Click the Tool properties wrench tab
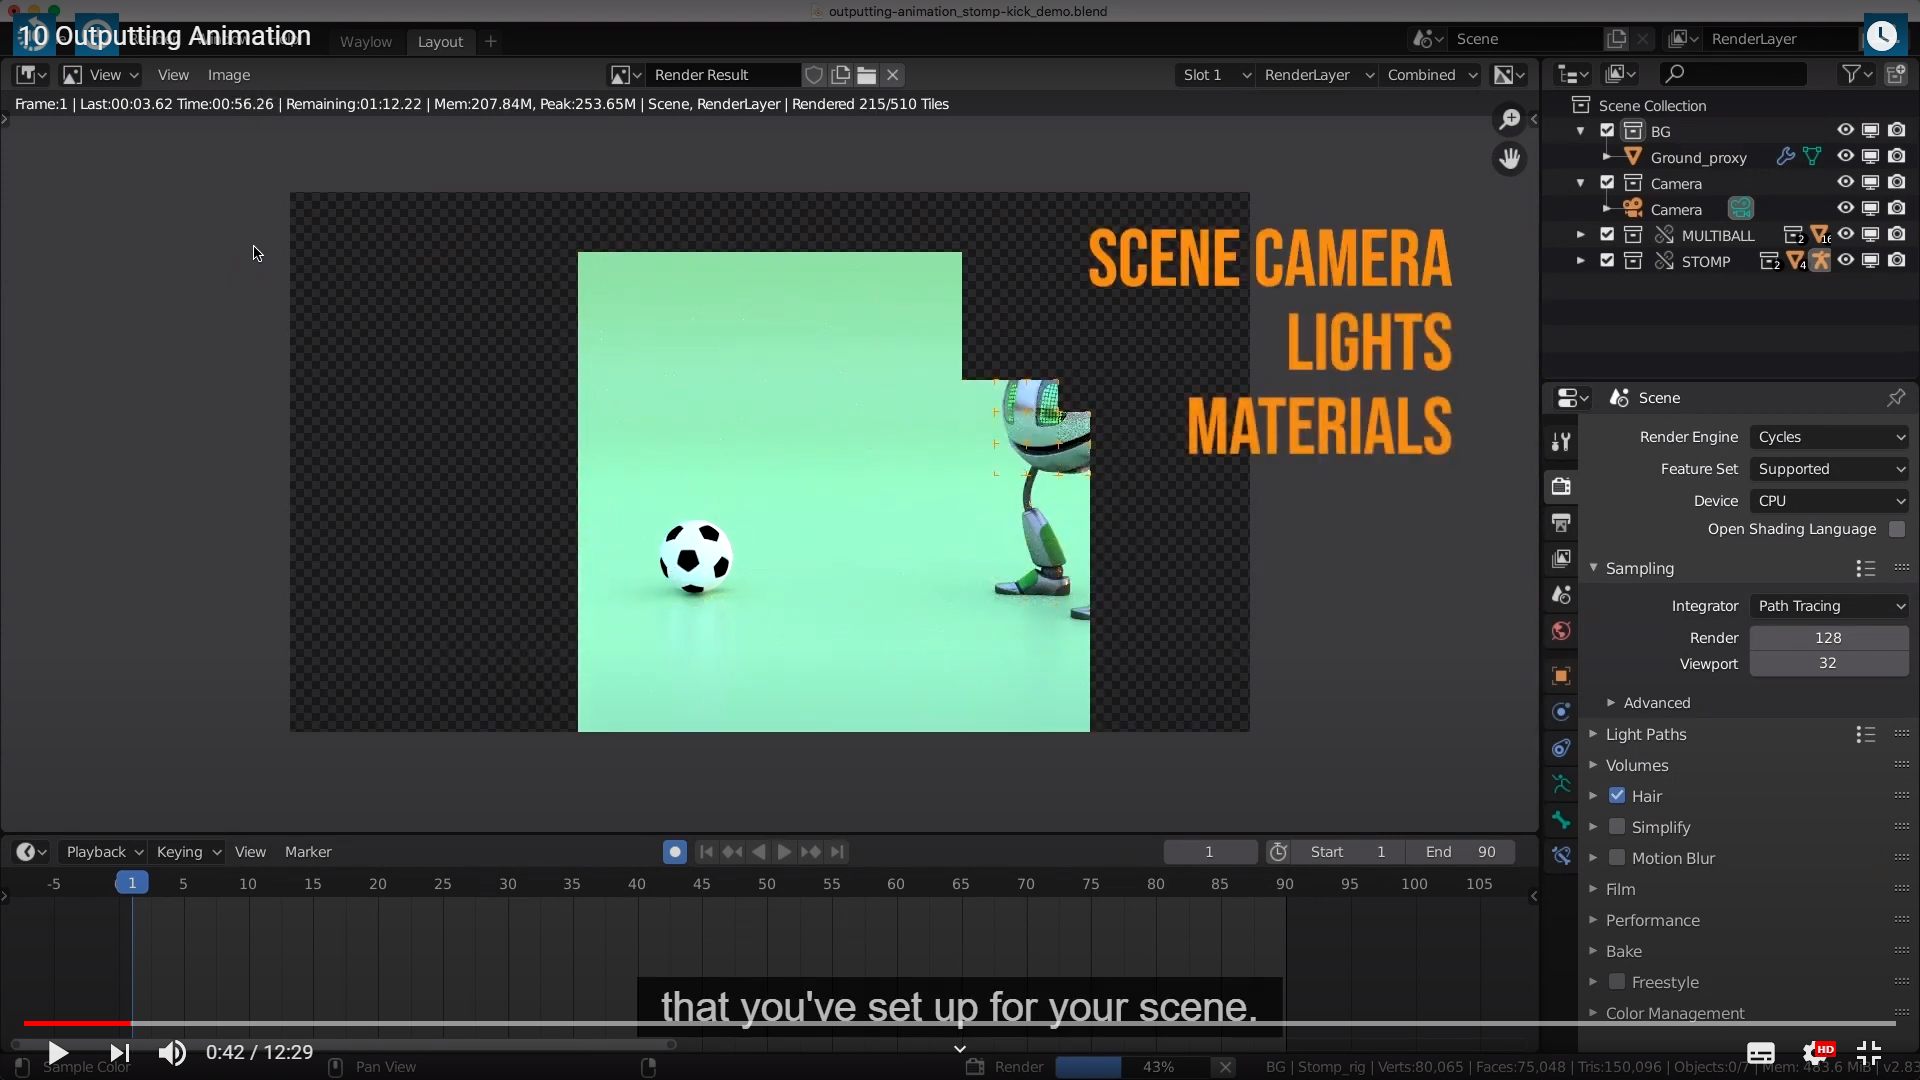 click(1561, 442)
